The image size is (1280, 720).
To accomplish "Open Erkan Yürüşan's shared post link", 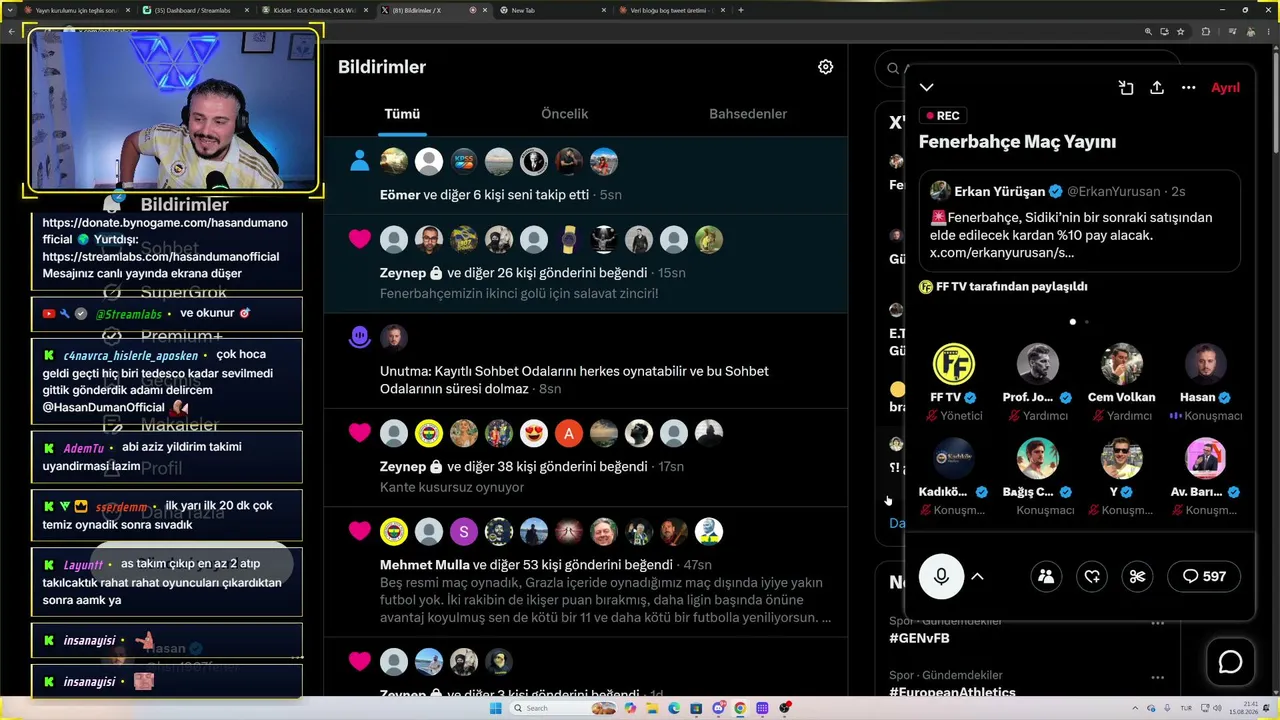I will tap(1002, 253).
